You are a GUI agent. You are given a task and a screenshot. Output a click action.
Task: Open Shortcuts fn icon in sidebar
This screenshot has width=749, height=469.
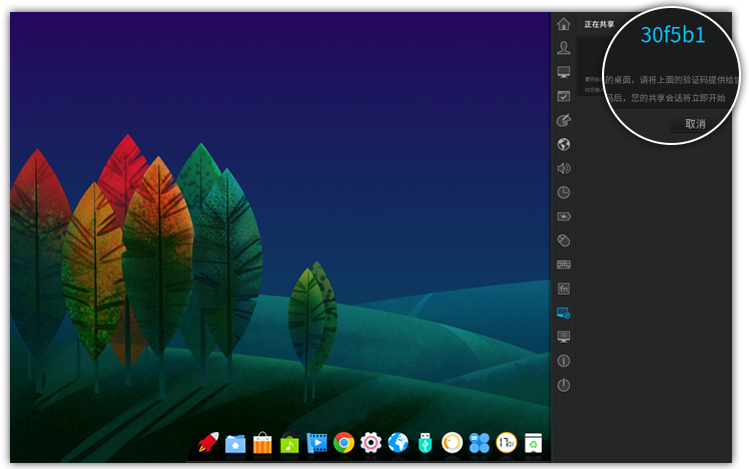[564, 288]
